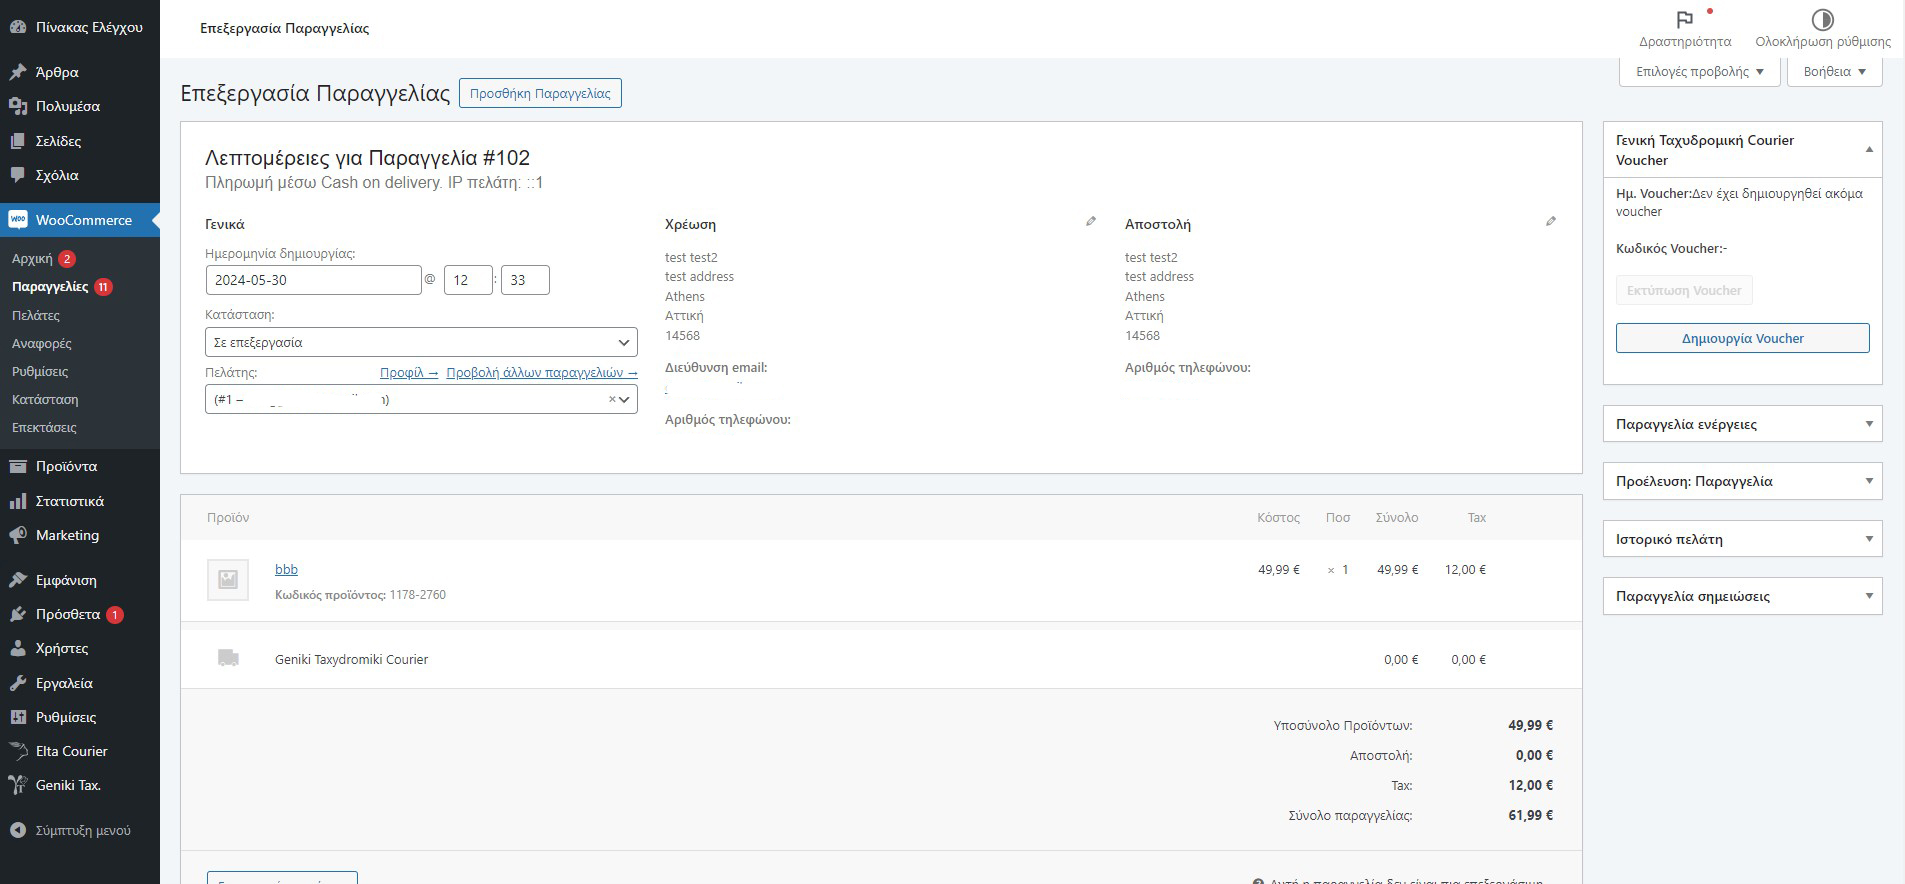The height and width of the screenshot is (884, 1905).
Task: Open the Elta Courier sidebar item
Action: click(71, 751)
